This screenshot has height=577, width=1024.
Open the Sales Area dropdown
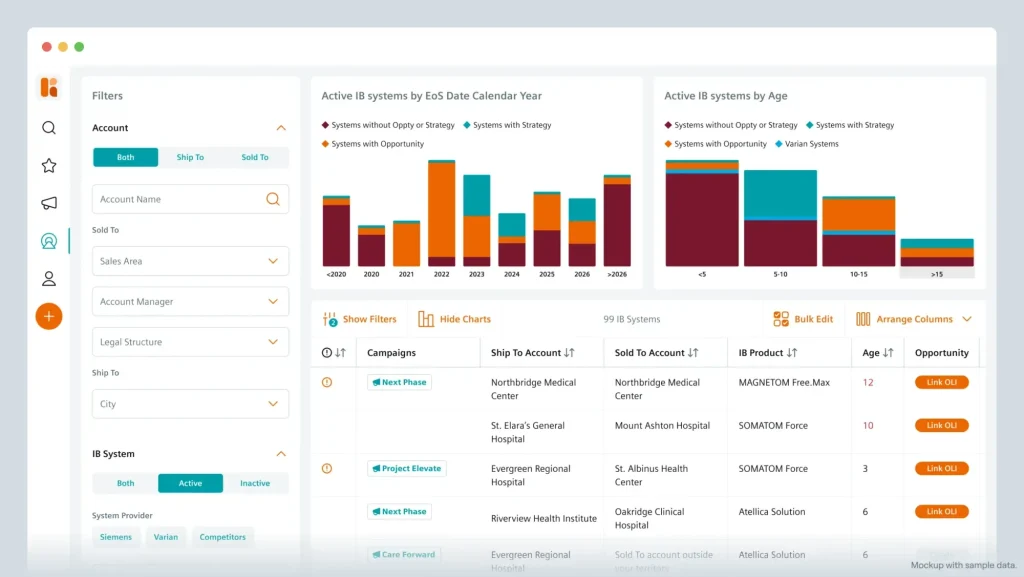(x=190, y=261)
